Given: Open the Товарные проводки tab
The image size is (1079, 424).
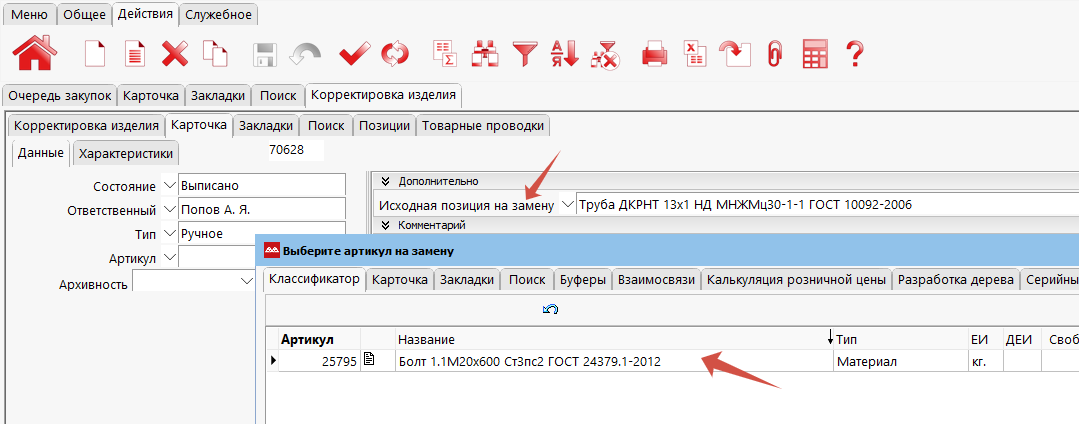Looking at the screenshot, I should click(x=483, y=126).
